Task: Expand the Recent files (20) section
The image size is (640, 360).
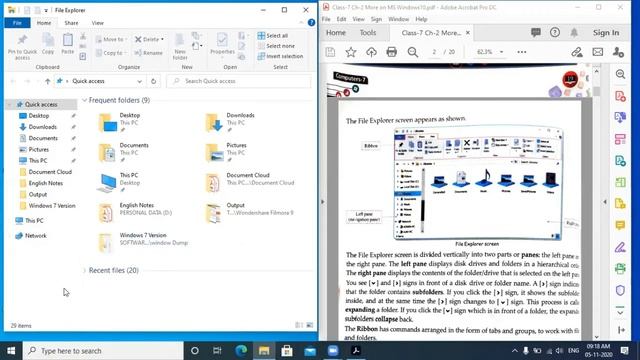Action: click(x=84, y=270)
